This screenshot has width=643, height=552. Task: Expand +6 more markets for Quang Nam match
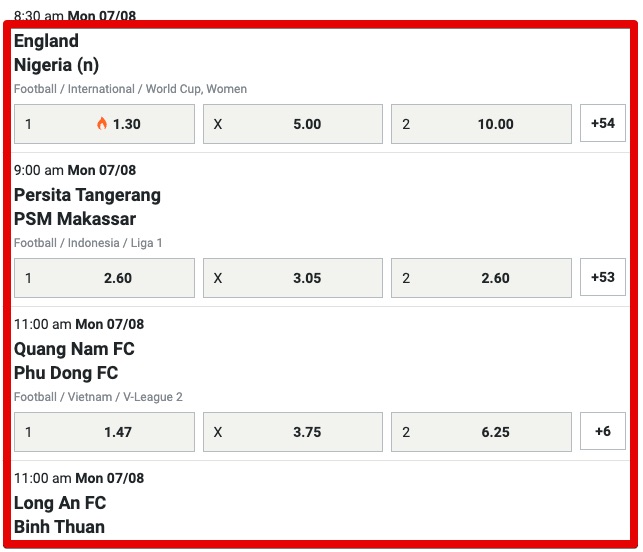click(x=603, y=431)
